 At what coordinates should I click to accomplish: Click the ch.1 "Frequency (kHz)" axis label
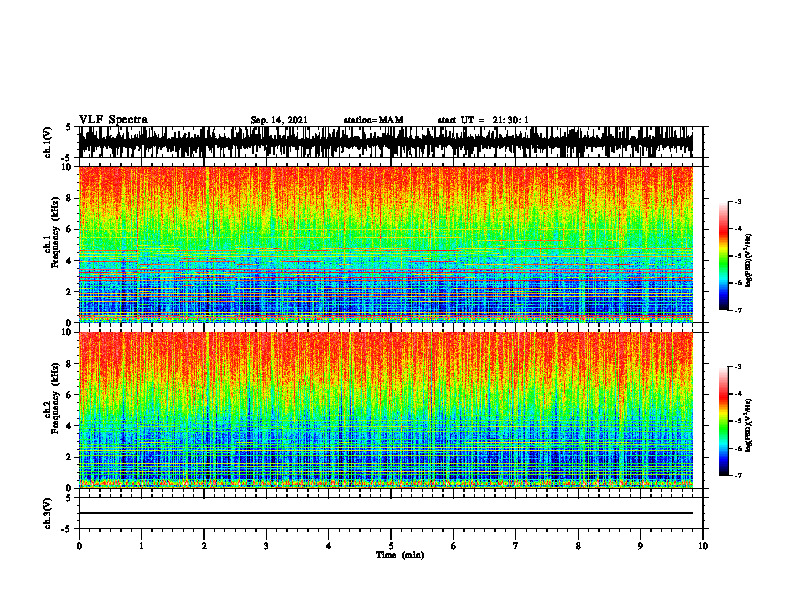[55, 233]
